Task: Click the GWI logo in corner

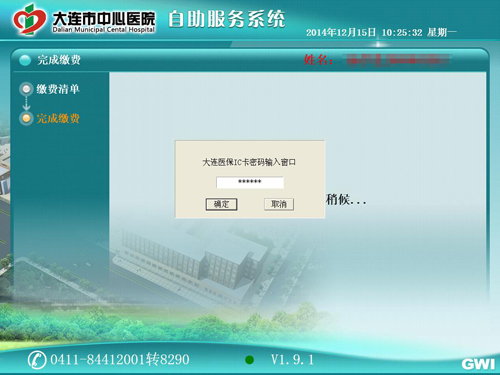Action: pos(478,364)
